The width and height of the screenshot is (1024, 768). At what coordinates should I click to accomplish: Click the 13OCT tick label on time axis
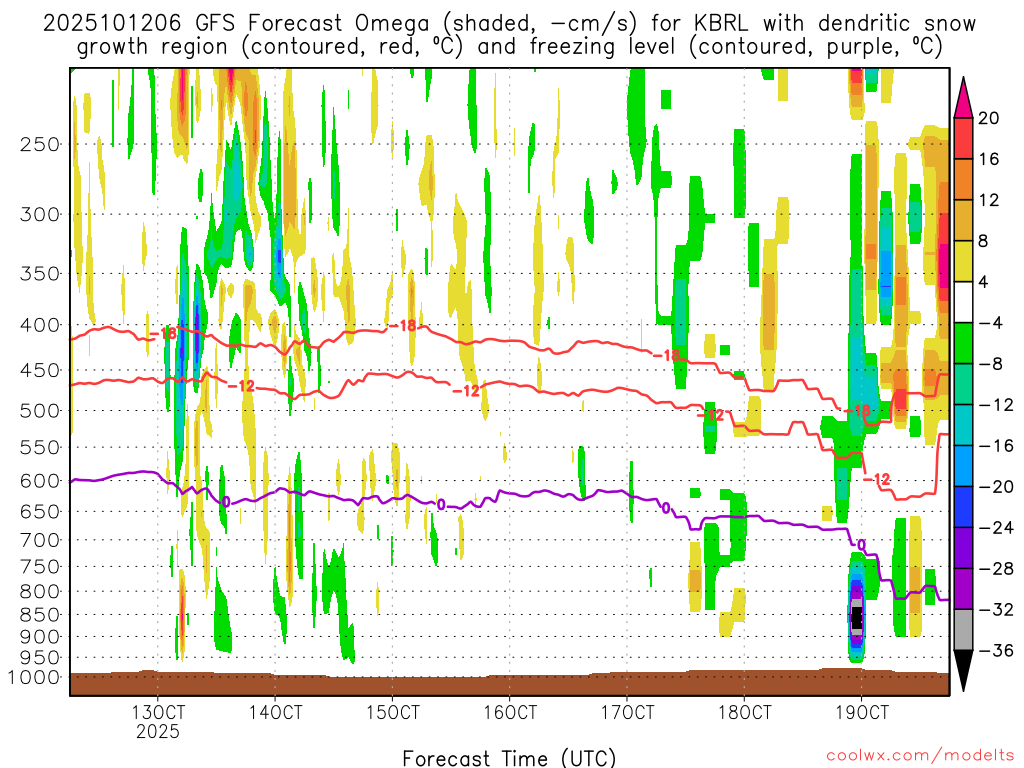[158, 713]
